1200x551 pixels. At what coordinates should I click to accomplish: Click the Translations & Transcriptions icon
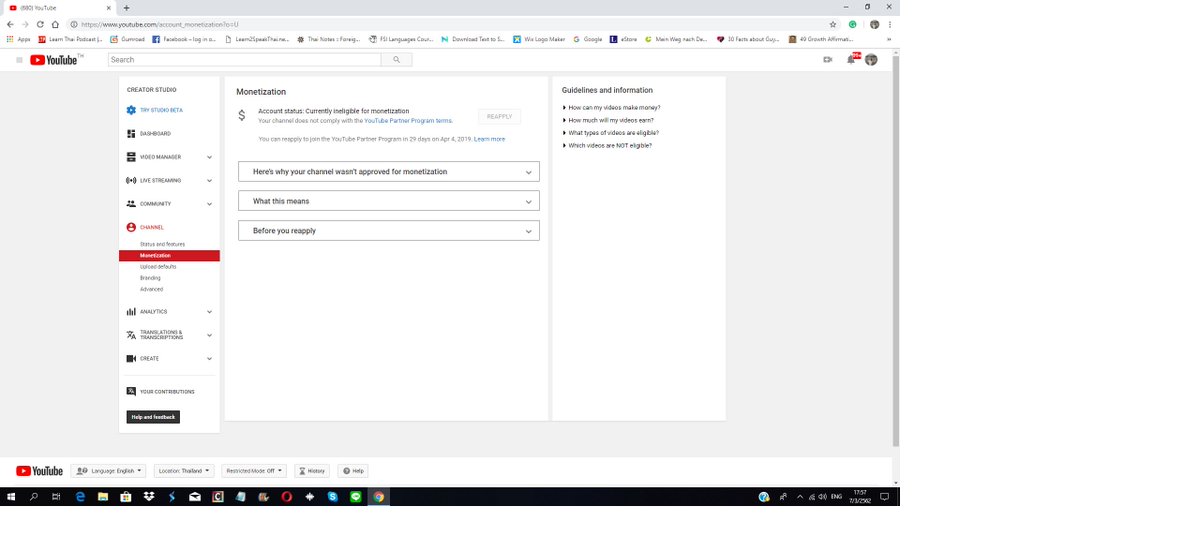coord(131,335)
